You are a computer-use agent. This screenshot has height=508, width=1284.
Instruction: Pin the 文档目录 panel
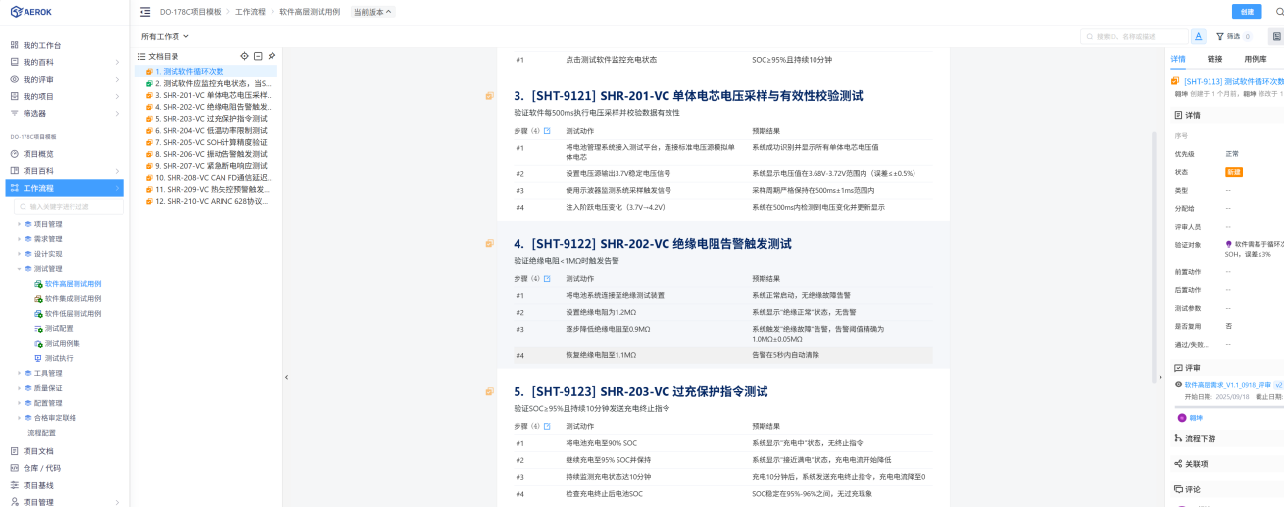[x=271, y=56]
